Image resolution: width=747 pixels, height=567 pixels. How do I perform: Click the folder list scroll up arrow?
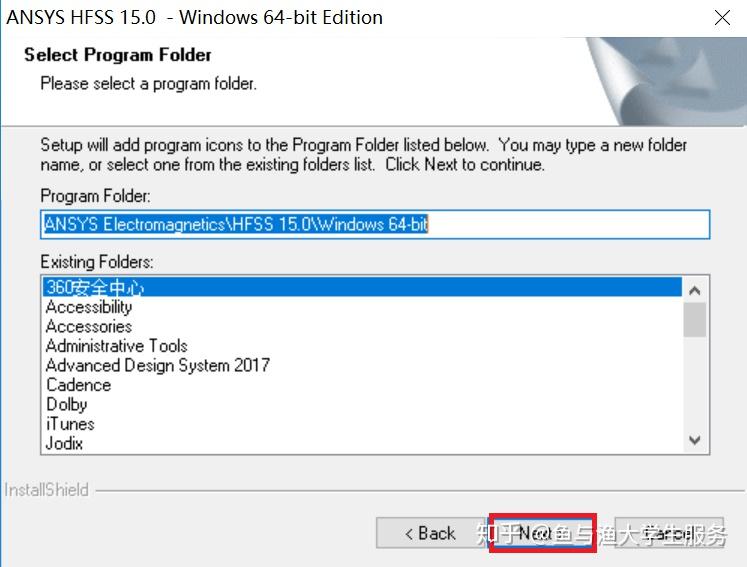(x=695, y=290)
